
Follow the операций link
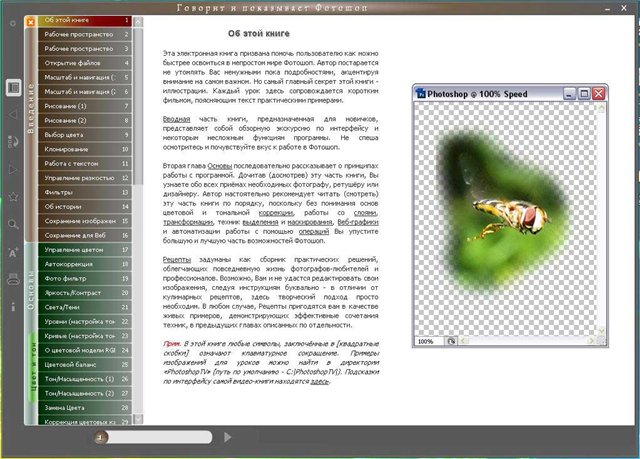[x=313, y=232]
